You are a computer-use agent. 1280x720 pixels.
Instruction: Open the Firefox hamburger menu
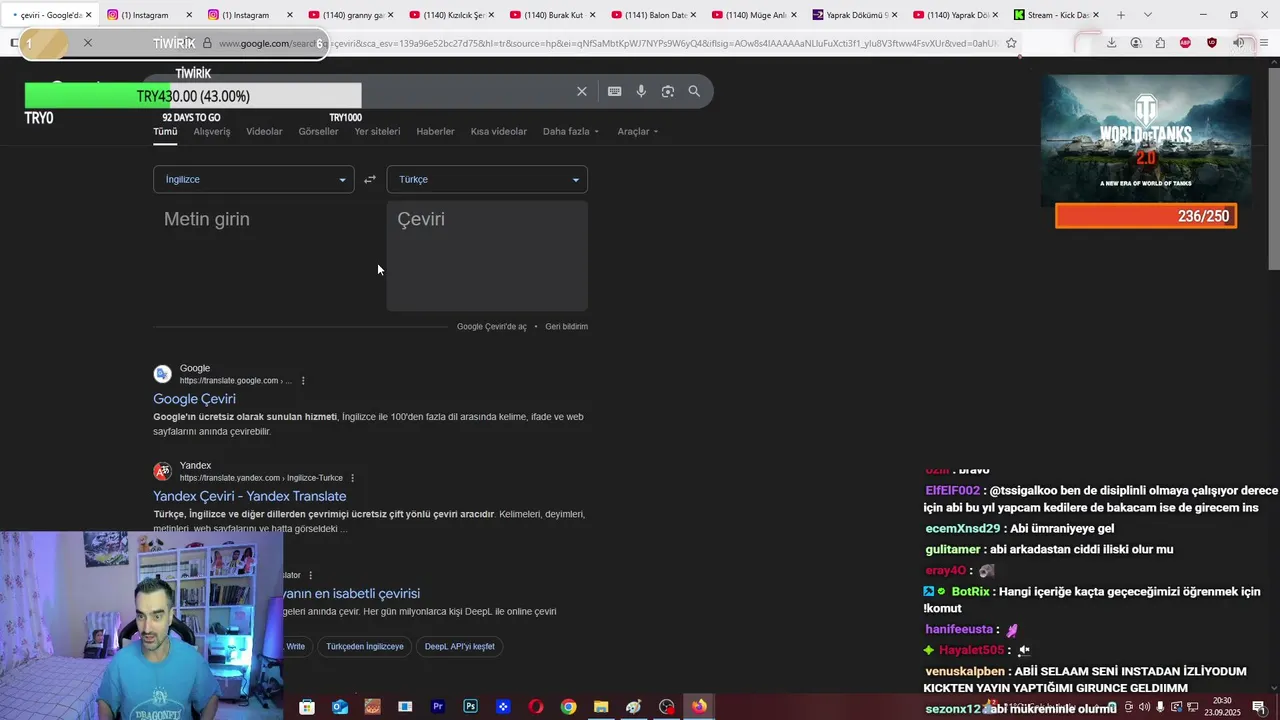[1264, 43]
